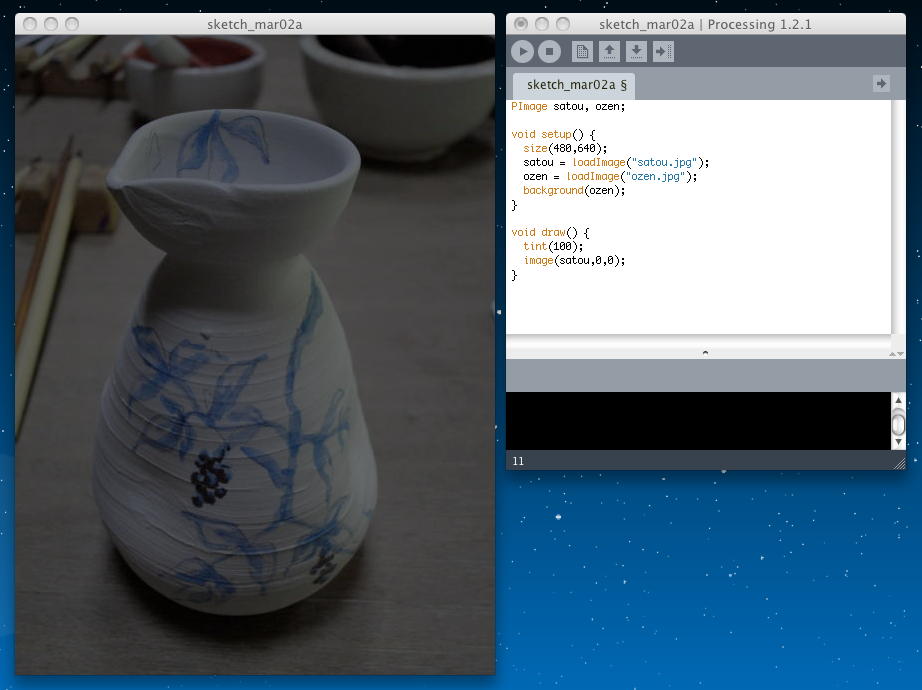922x690 pixels.
Task: Click in the black console output area
Action: click(698, 421)
